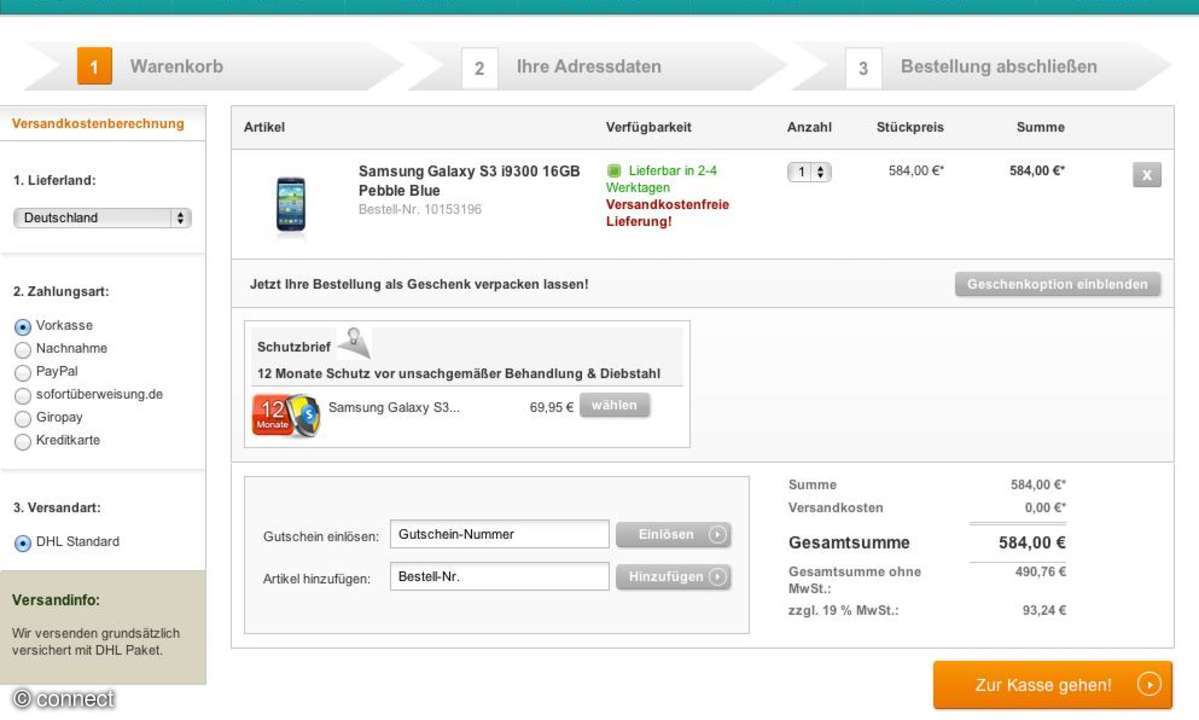Open the Lieferland Deutschland dropdown
1199x720 pixels.
click(102, 218)
